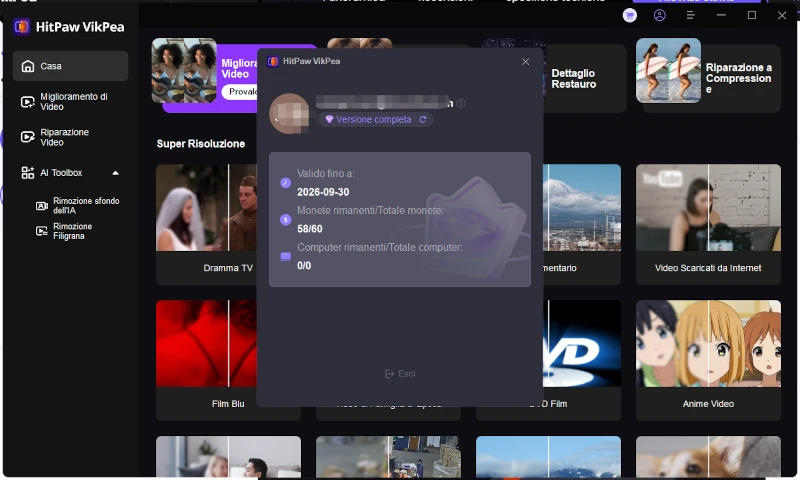Open the hamburger menu in title bar

point(690,15)
